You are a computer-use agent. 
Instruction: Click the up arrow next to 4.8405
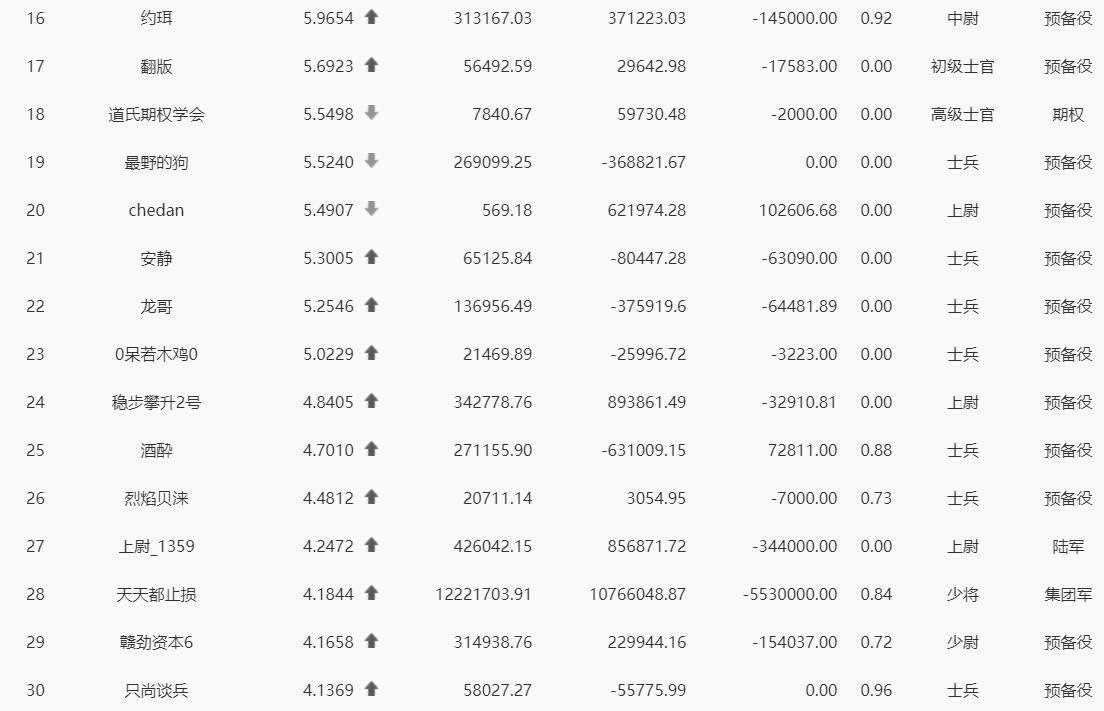pos(372,401)
